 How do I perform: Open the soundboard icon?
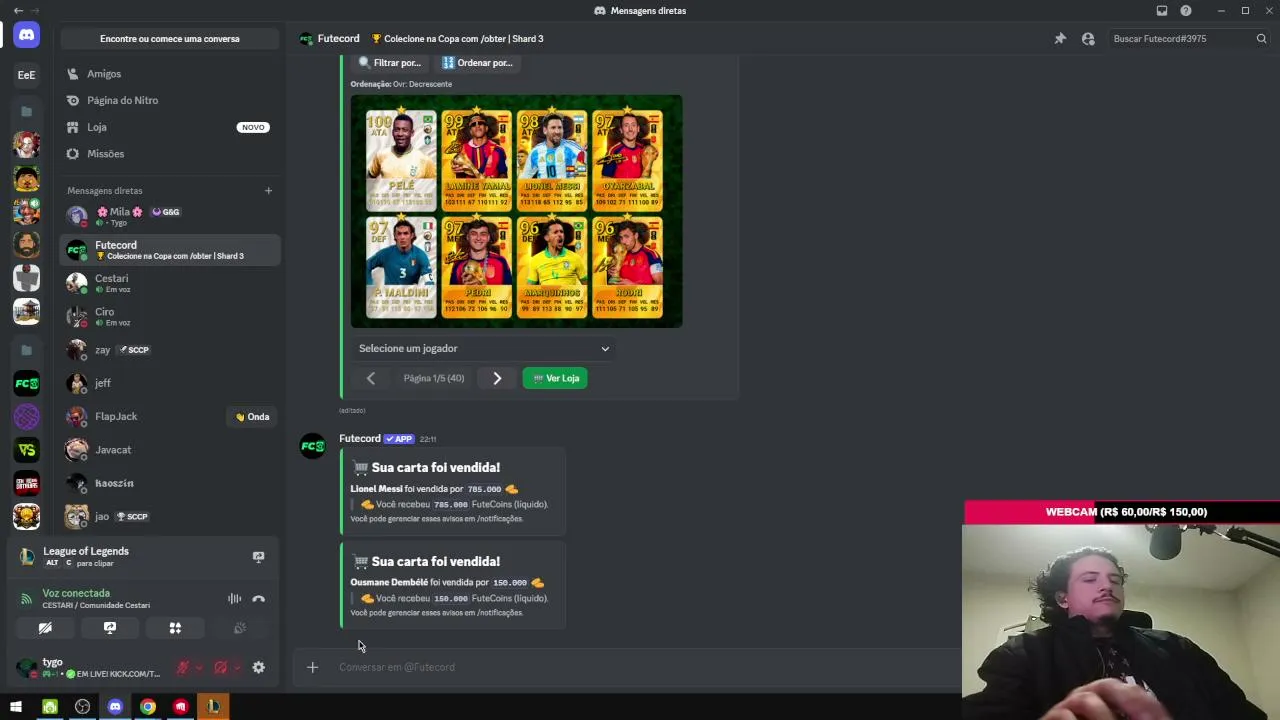(x=240, y=628)
